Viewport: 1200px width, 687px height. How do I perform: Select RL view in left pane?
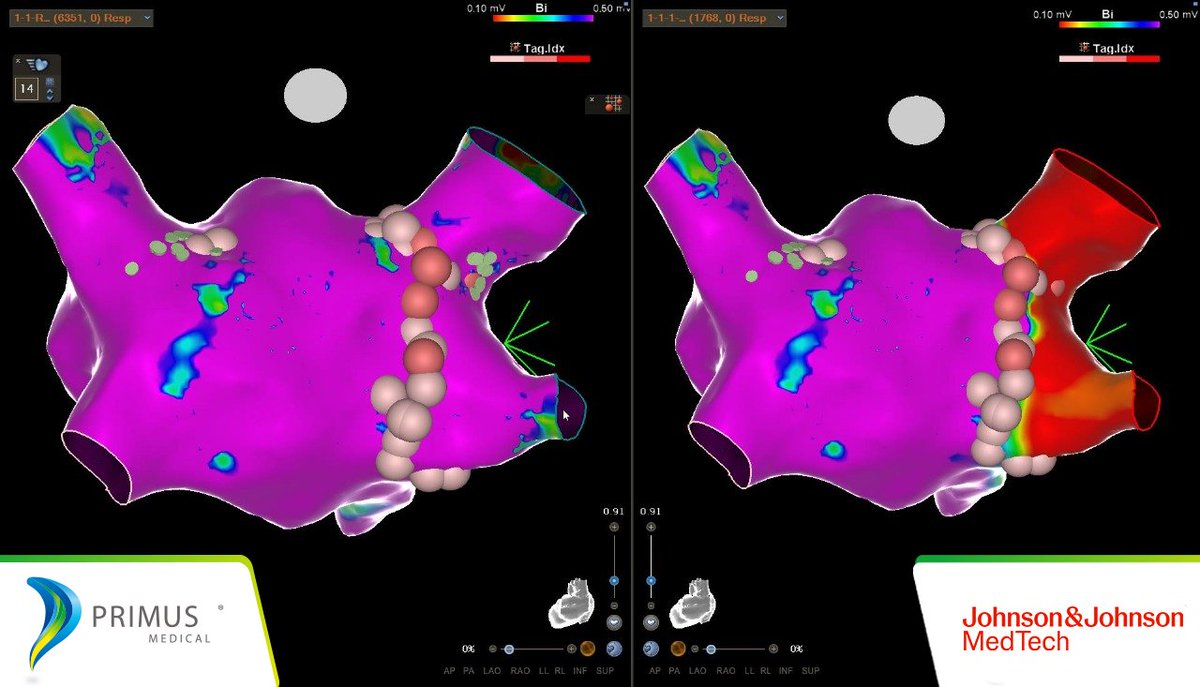click(560, 671)
